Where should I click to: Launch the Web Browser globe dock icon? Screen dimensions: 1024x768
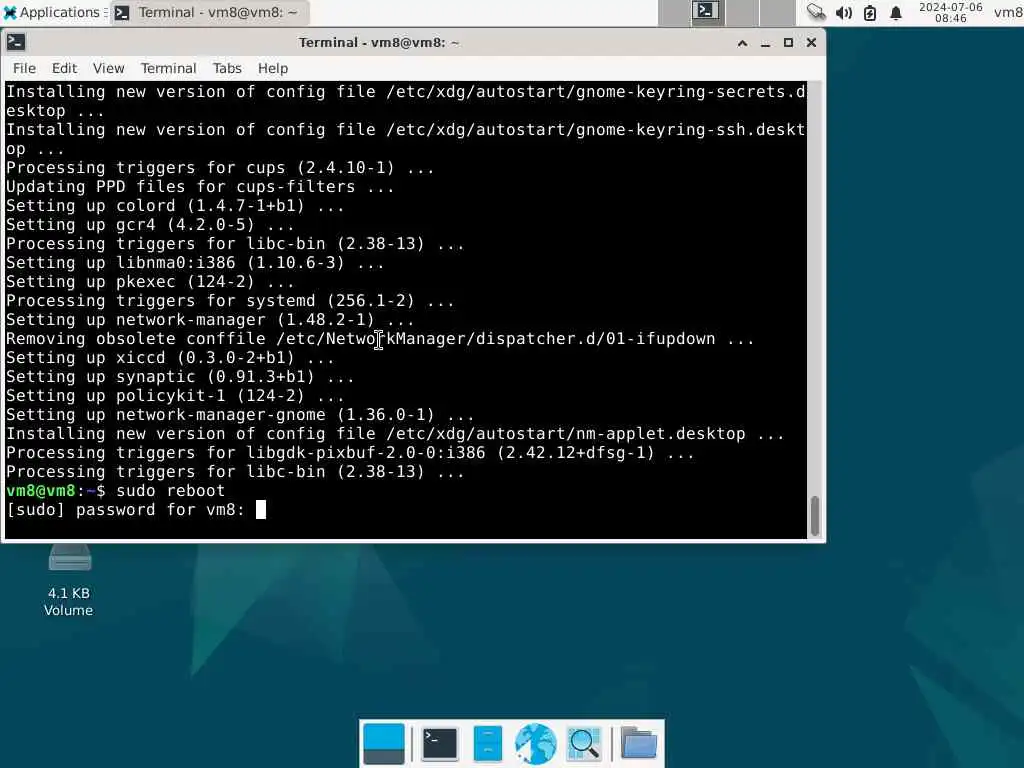point(536,743)
